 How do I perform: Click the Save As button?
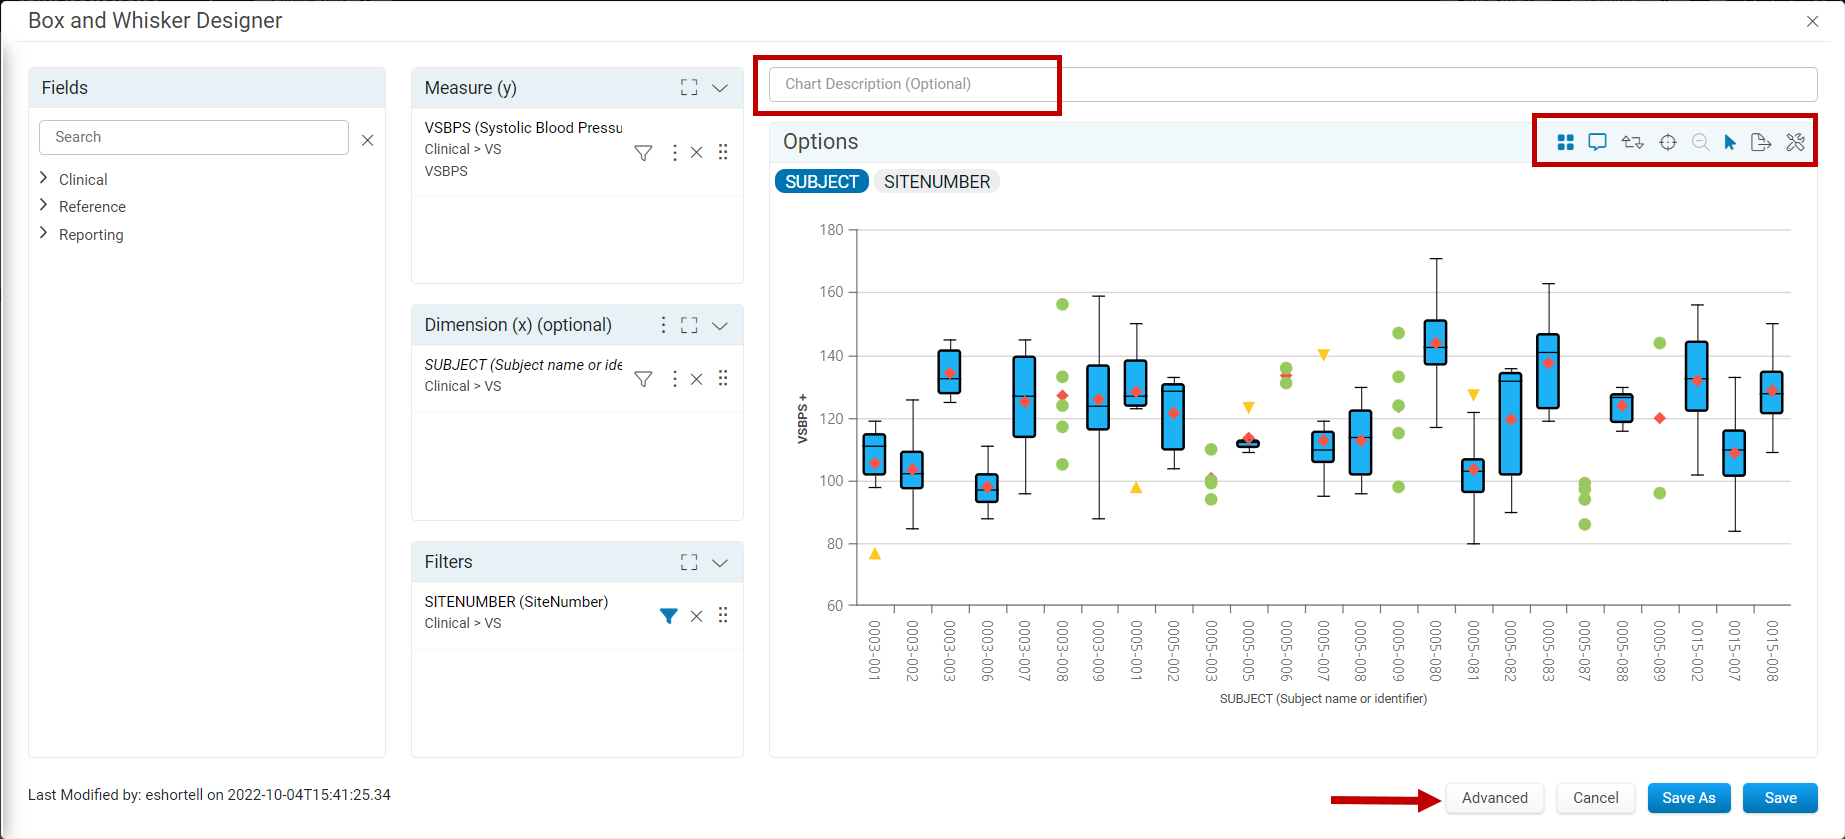point(1689,798)
